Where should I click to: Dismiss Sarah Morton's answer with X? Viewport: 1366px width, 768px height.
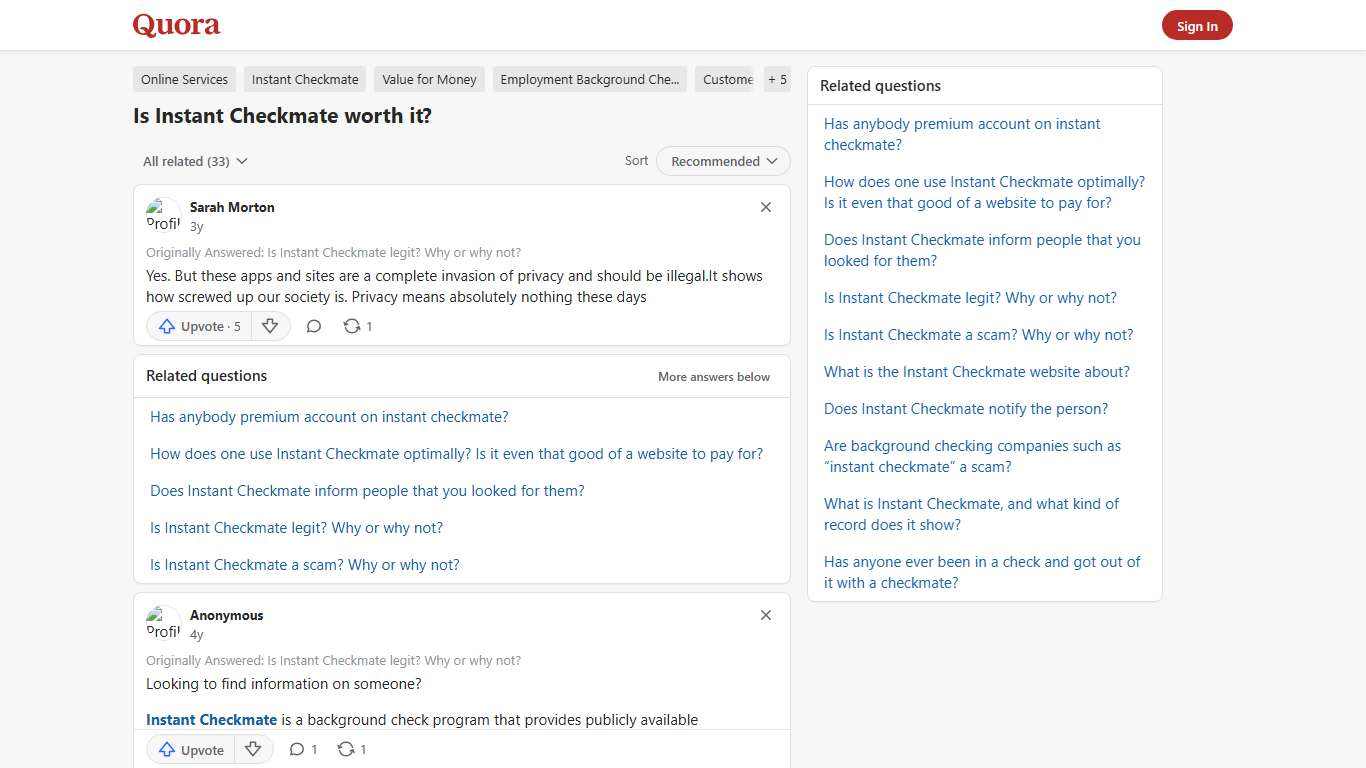766,207
